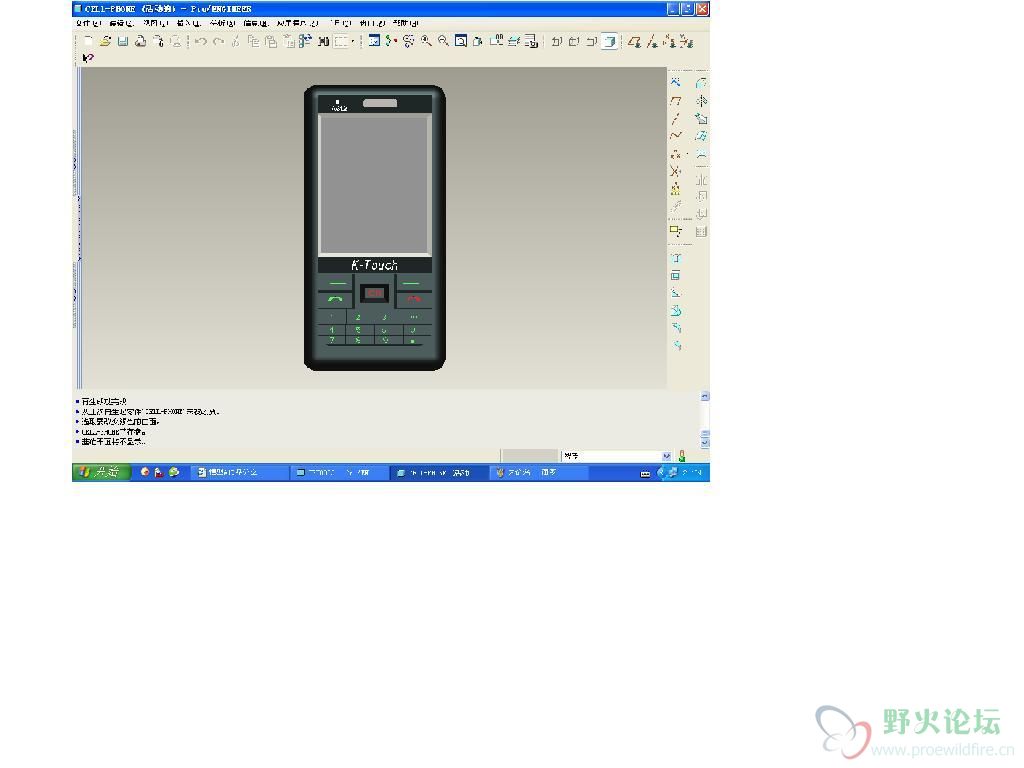Switch to the CELL-PHONE taskbar button
This screenshot has width=1024, height=768.
click(x=439, y=472)
